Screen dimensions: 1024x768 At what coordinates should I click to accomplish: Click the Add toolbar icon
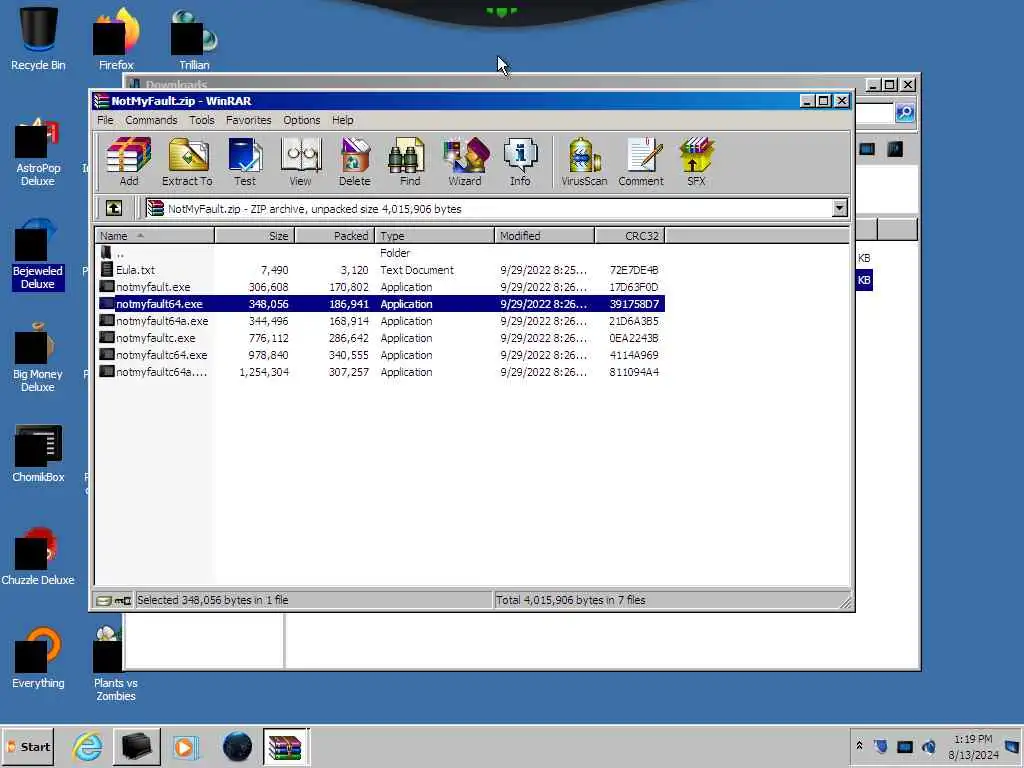pyautogui.click(x=129, y=162)
